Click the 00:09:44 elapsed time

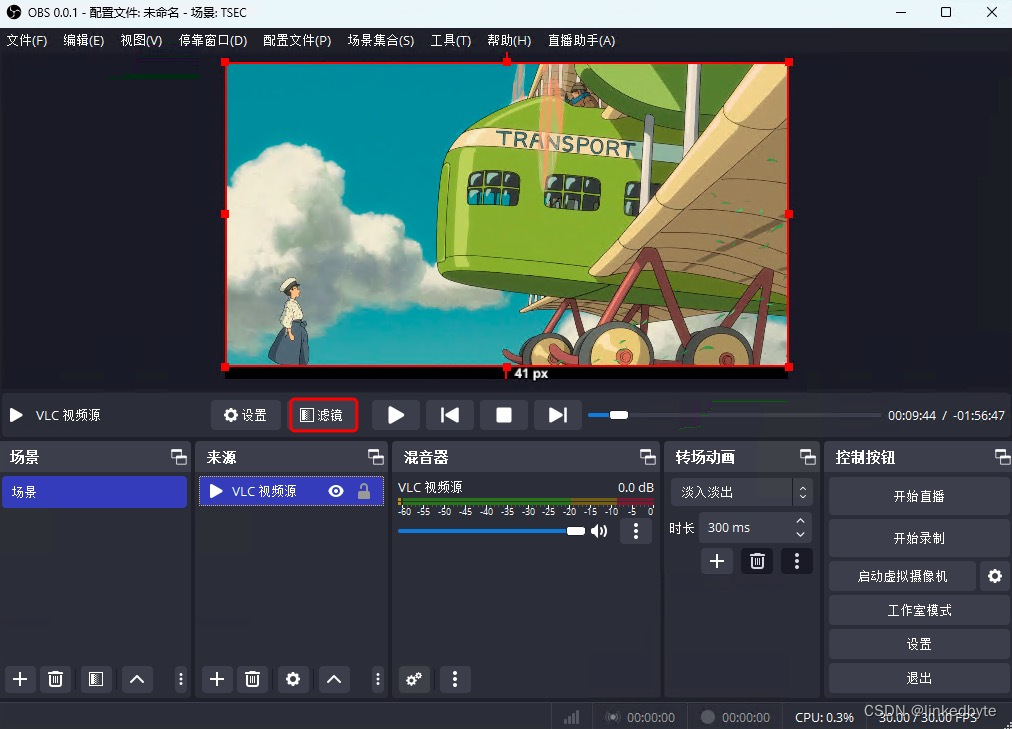point(911,415)
